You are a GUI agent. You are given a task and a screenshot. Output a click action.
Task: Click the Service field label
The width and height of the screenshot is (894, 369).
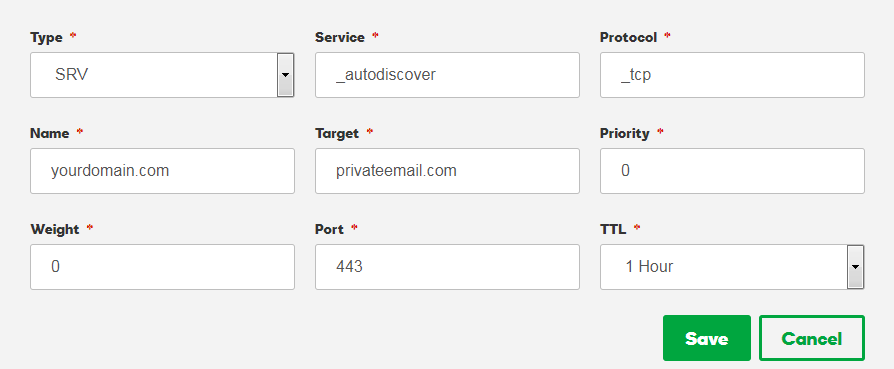point(340,38)
